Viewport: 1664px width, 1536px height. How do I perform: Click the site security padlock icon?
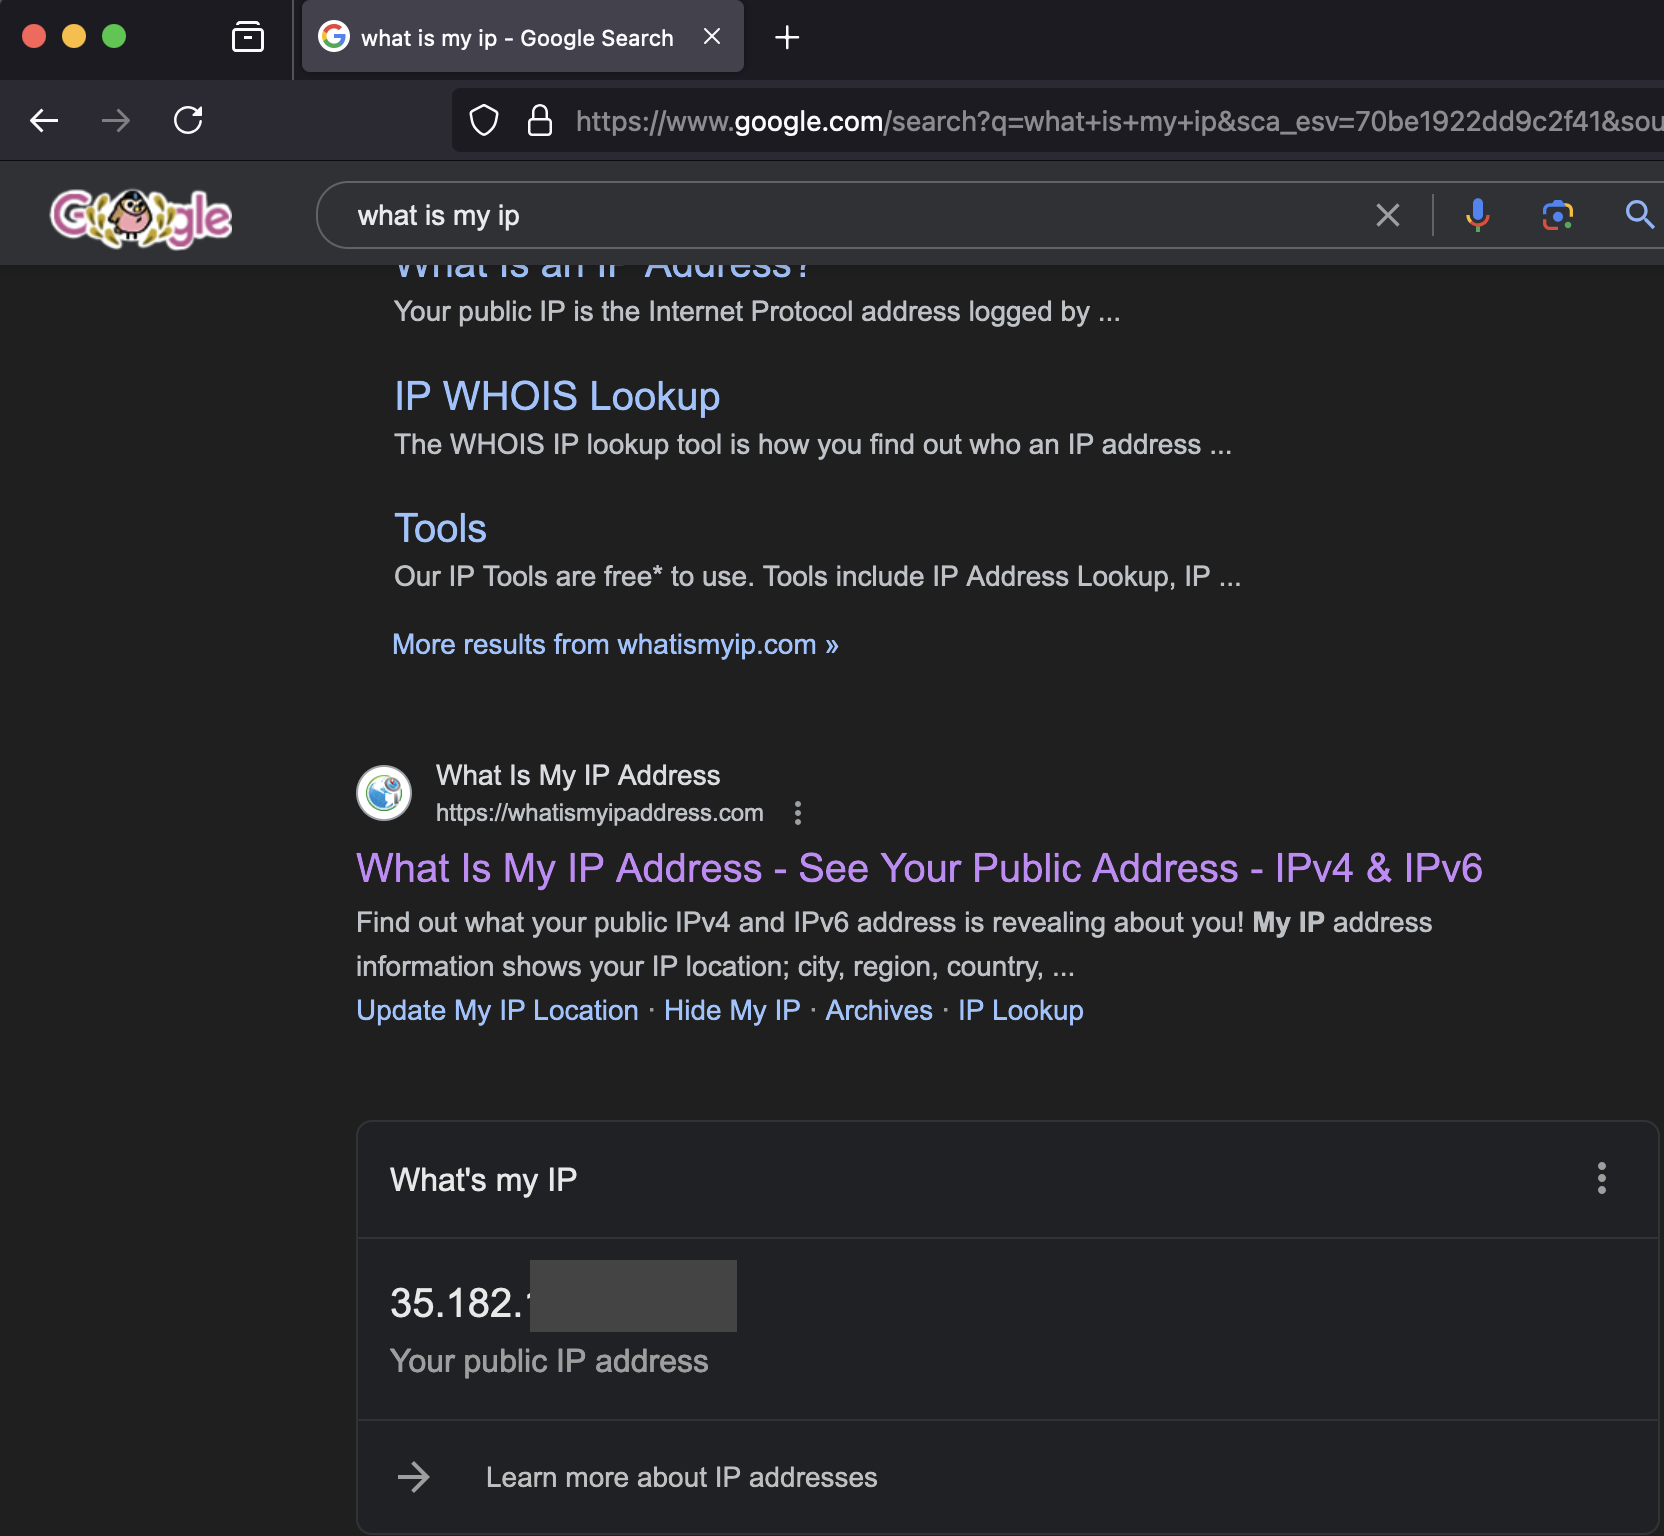pyautogui.click(x=540, y=121)
